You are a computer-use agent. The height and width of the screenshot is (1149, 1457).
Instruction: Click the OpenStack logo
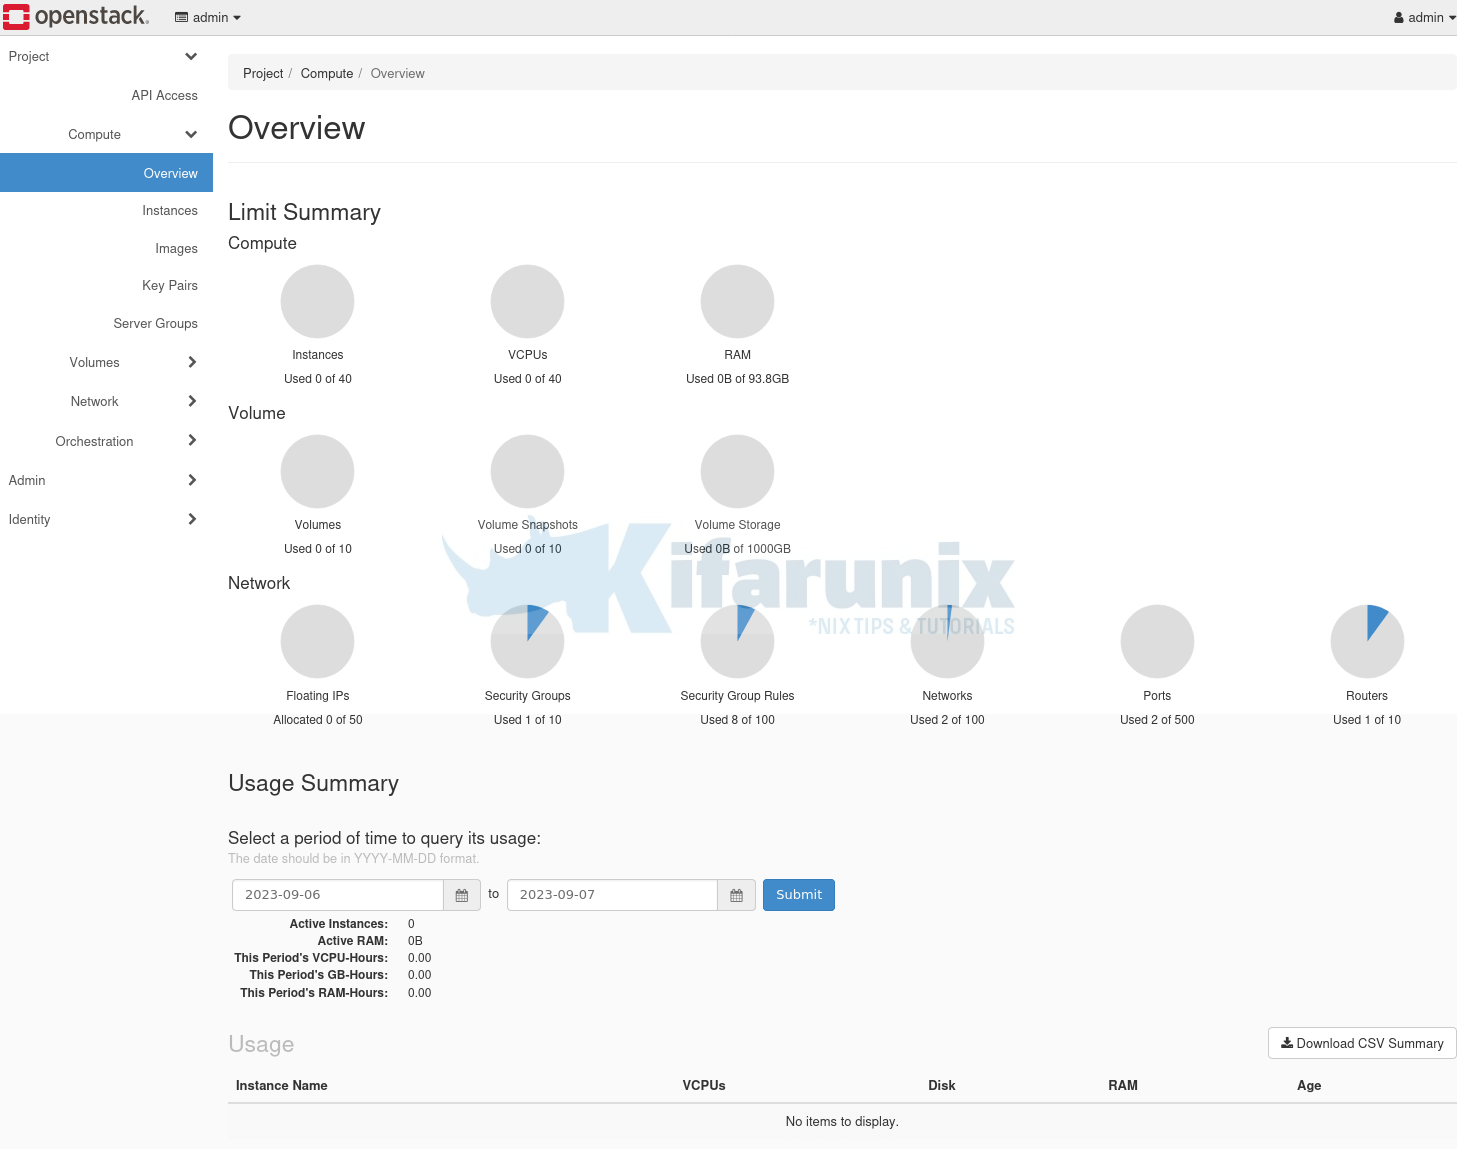tap(75, 16)
